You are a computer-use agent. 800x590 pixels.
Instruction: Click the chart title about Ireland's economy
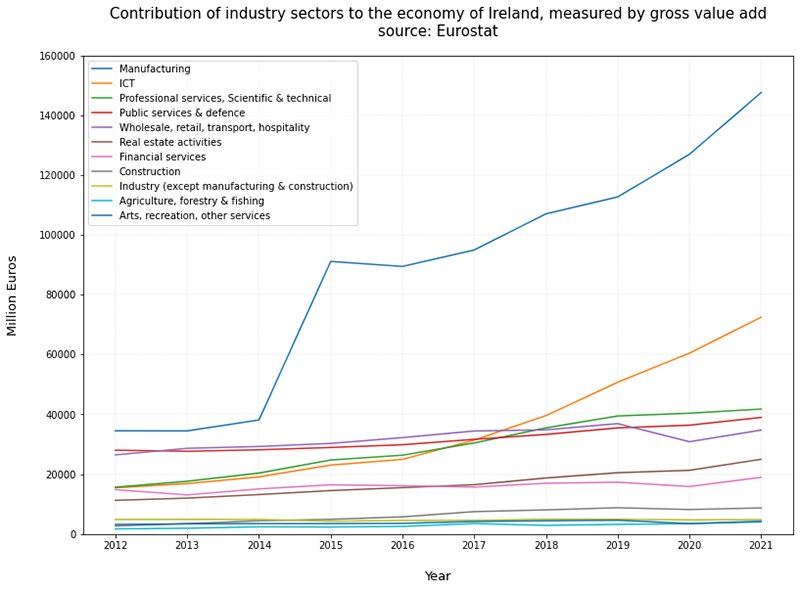pyautogui.click(x=437, y=14)
